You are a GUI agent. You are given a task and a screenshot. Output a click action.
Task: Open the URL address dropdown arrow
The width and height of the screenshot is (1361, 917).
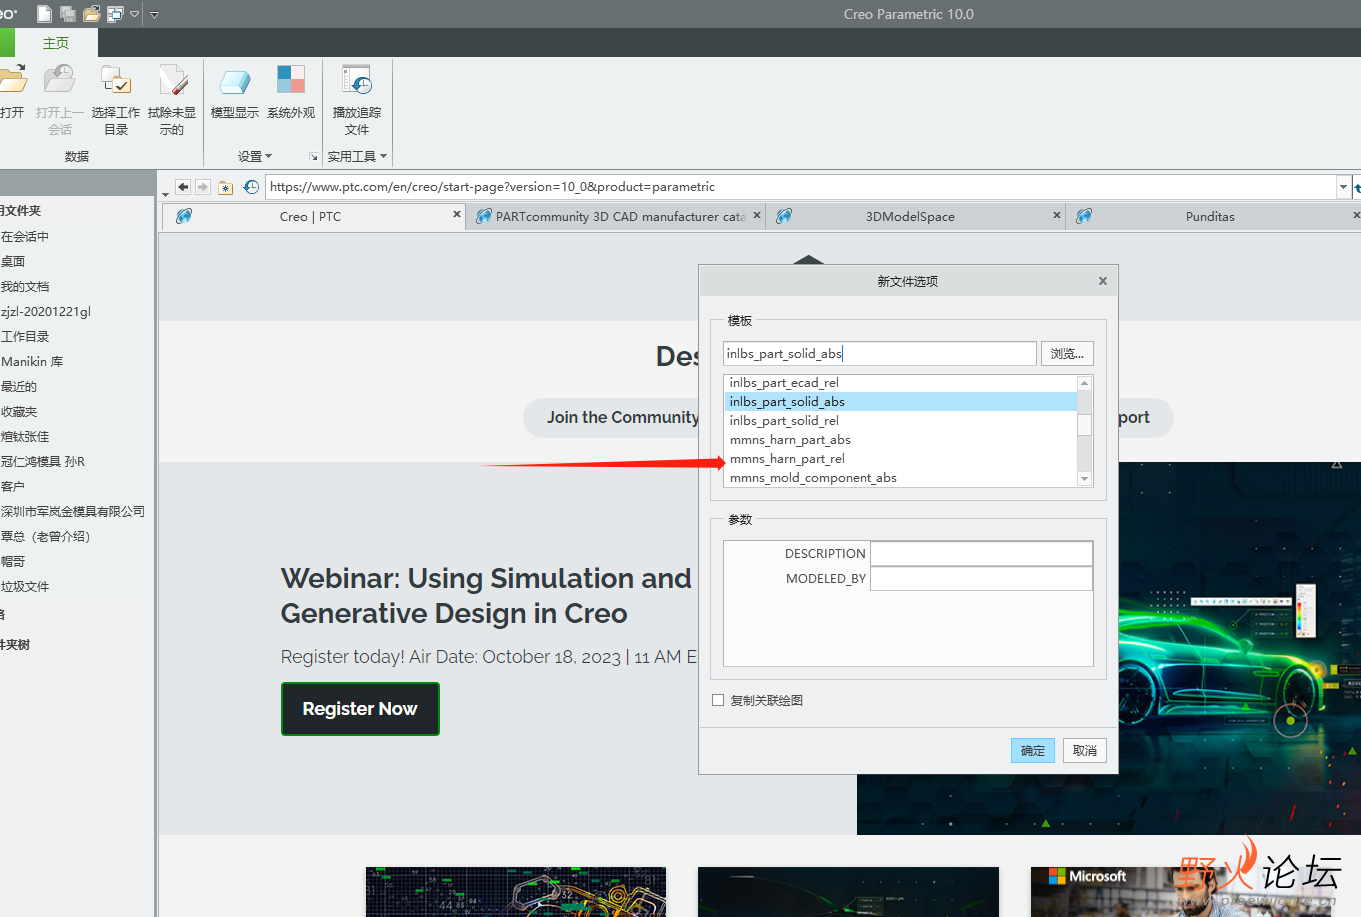(1343, 187)
